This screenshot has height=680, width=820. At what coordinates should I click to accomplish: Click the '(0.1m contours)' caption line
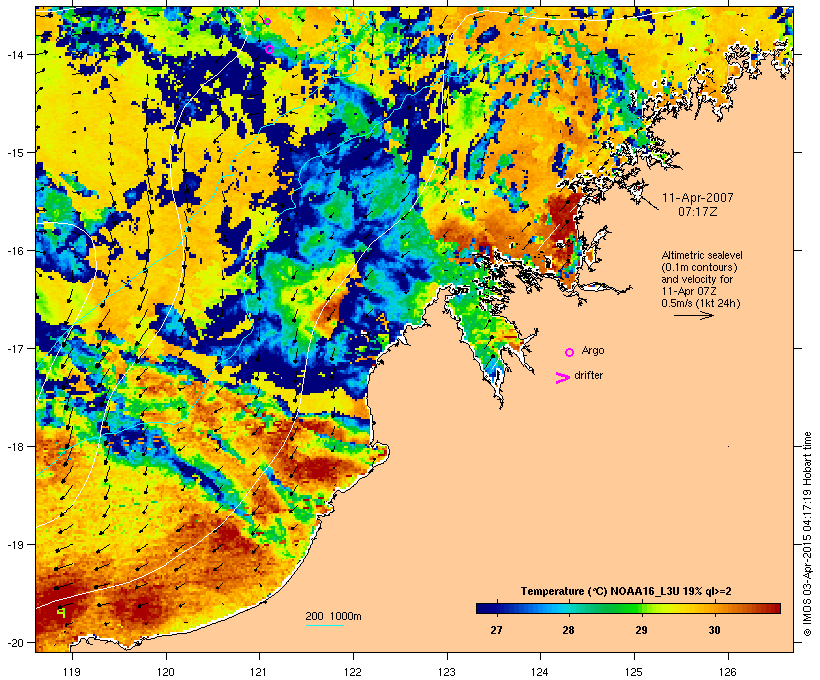(700, 267)
